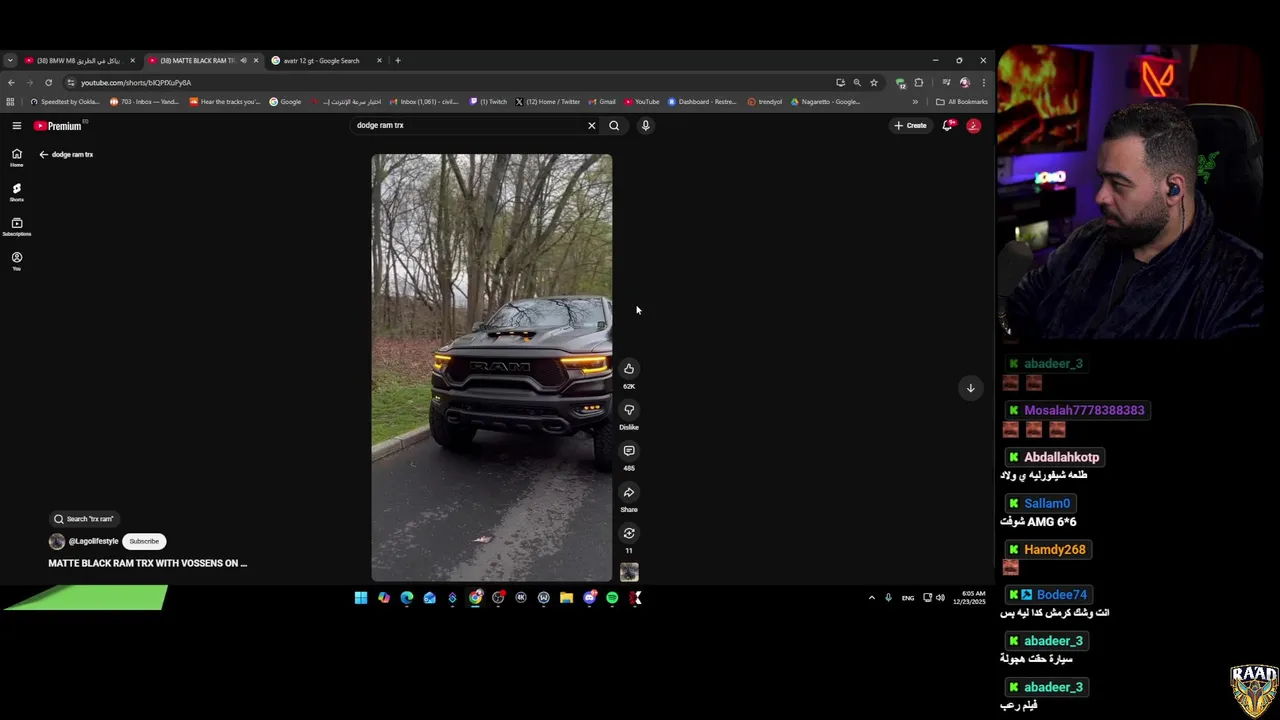Click the YouTube Create button
This screenshot has width=1280, height=720.
click(x=911, y=125)
